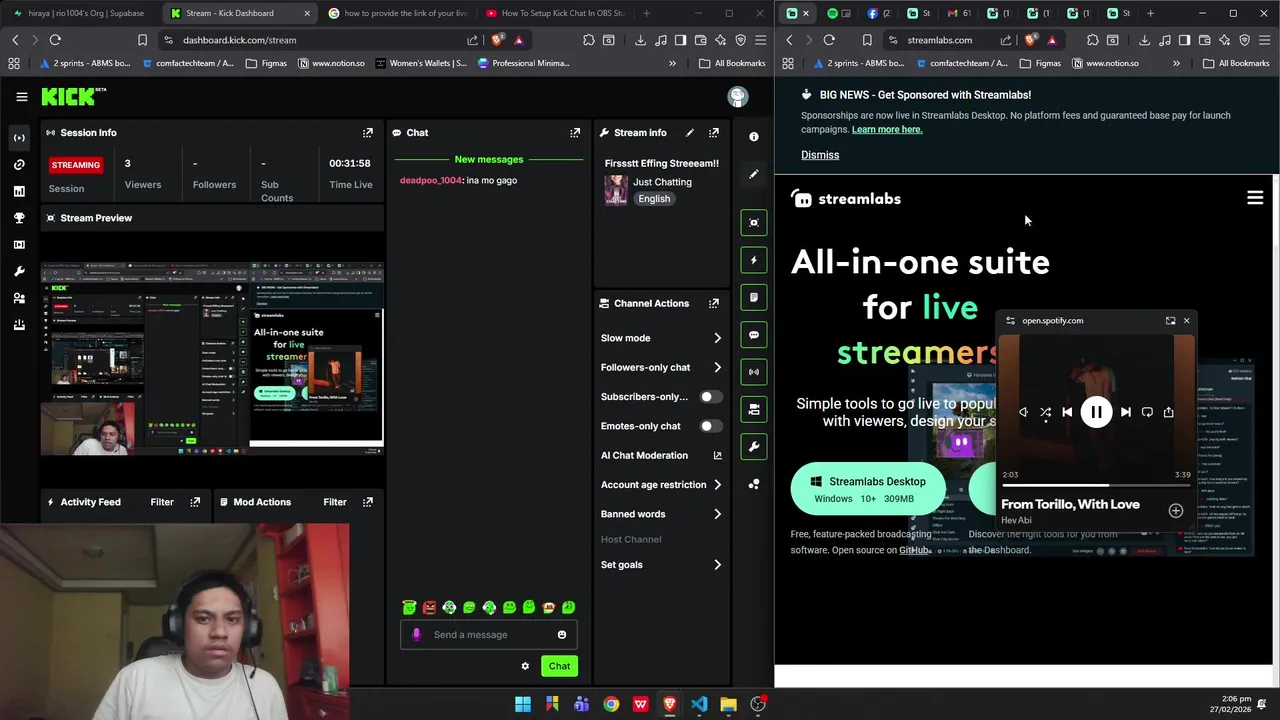The image size is (1280, 720).
Task: Click the Send a message field
Action: pyautogui.click(x=489, y=635)
